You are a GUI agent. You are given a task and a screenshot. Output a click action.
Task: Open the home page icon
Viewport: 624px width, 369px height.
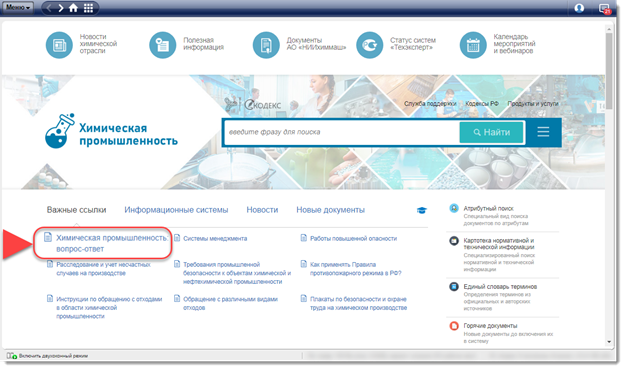[73, 8]
